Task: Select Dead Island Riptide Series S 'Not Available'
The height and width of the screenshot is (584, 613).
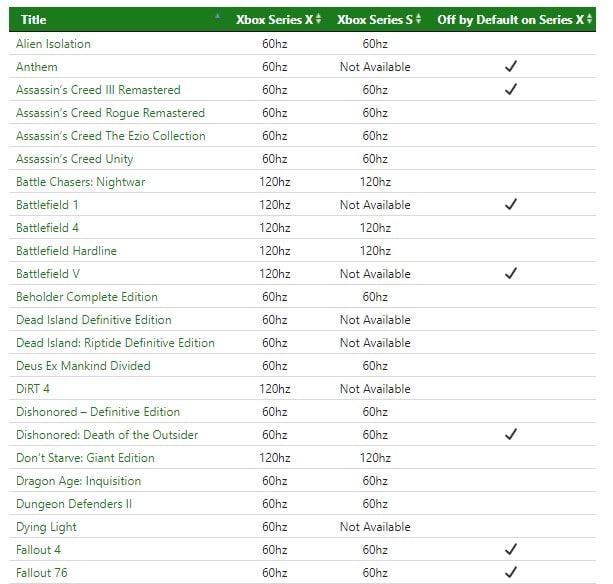Action: click(x=375, y=343)
